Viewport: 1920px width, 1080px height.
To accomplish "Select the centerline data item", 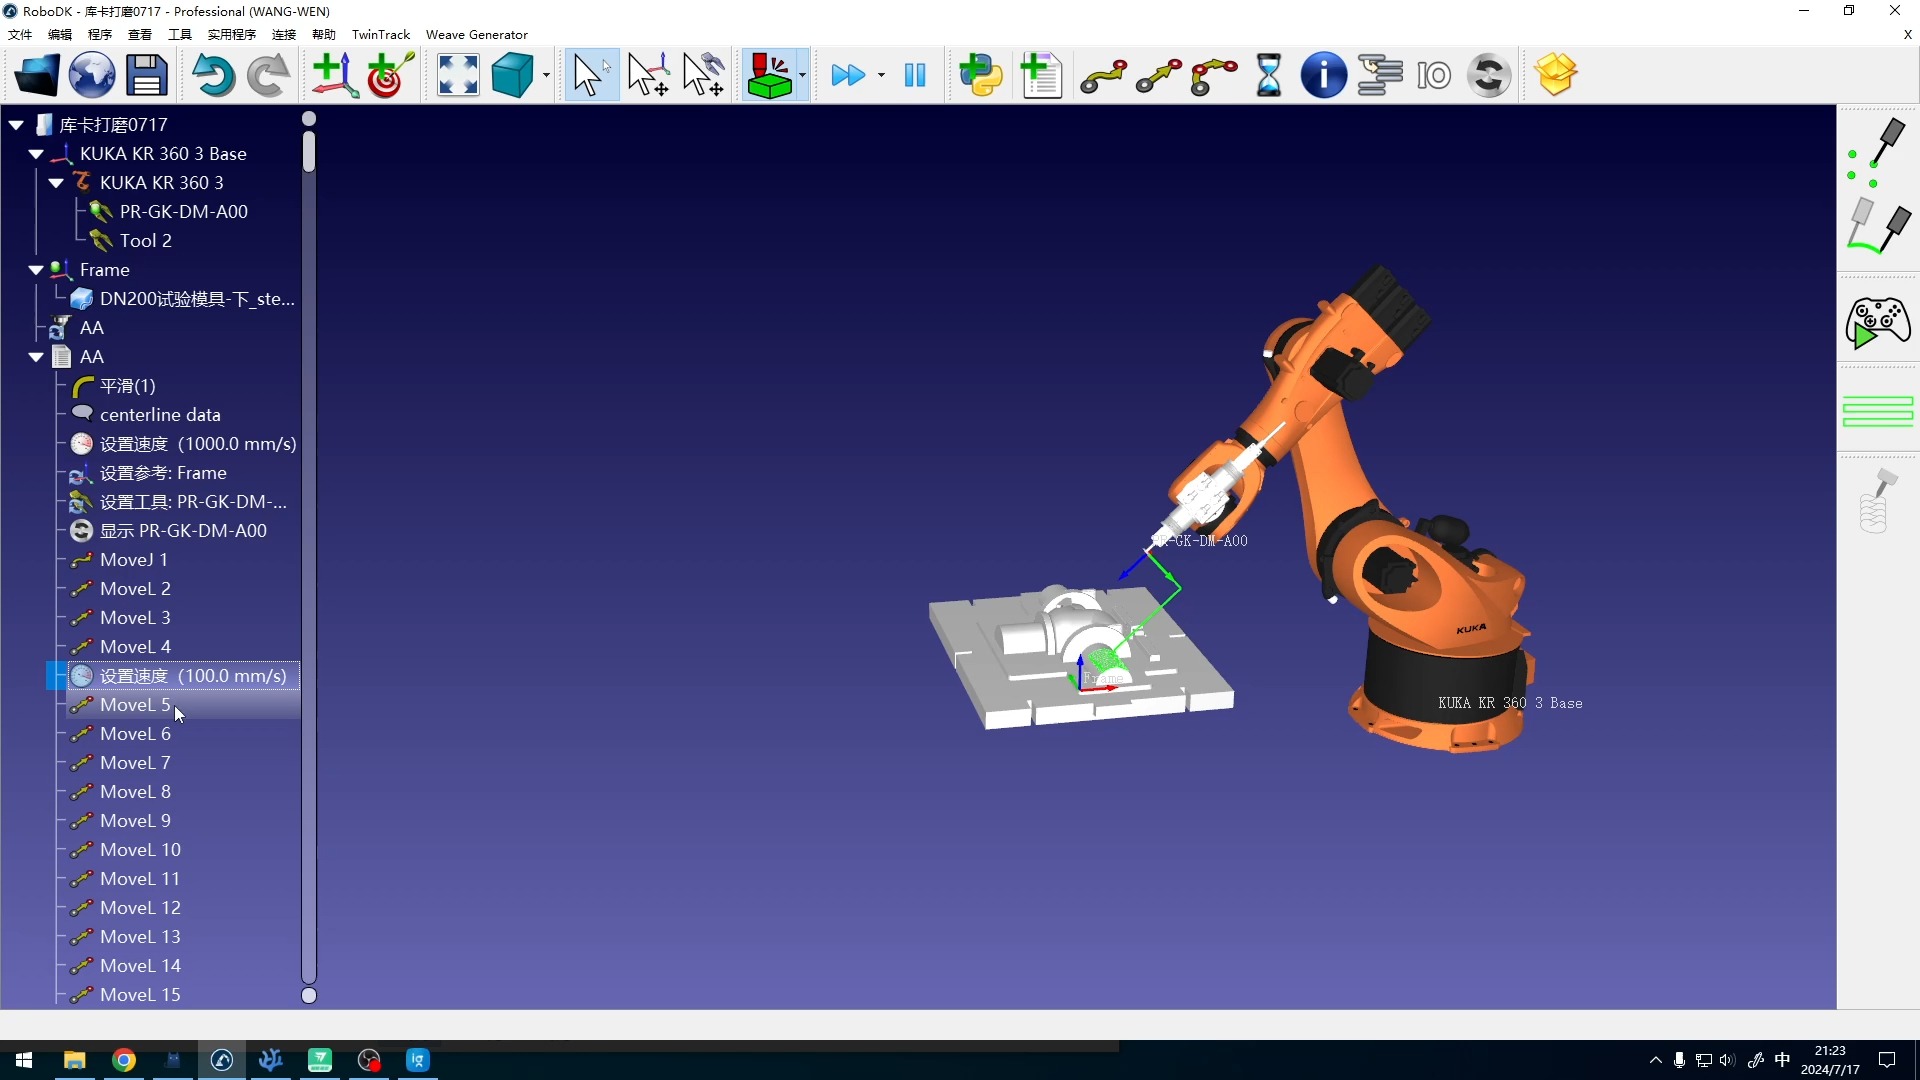I will coord(160,415).
